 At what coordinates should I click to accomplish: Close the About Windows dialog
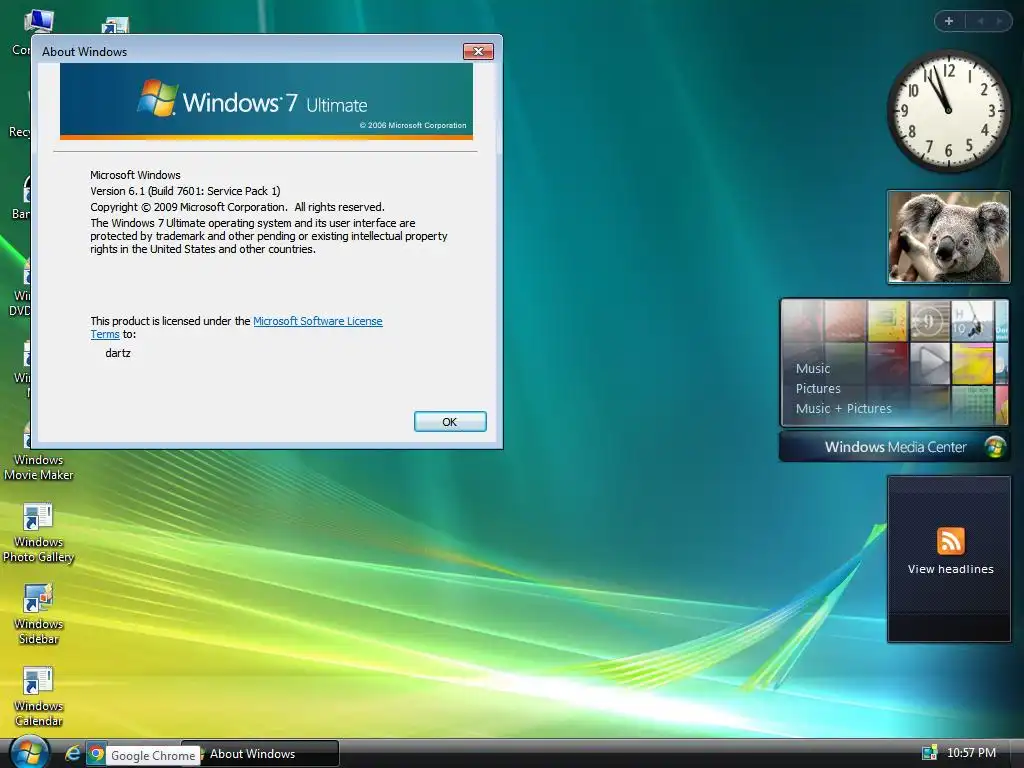coord(478,52)
